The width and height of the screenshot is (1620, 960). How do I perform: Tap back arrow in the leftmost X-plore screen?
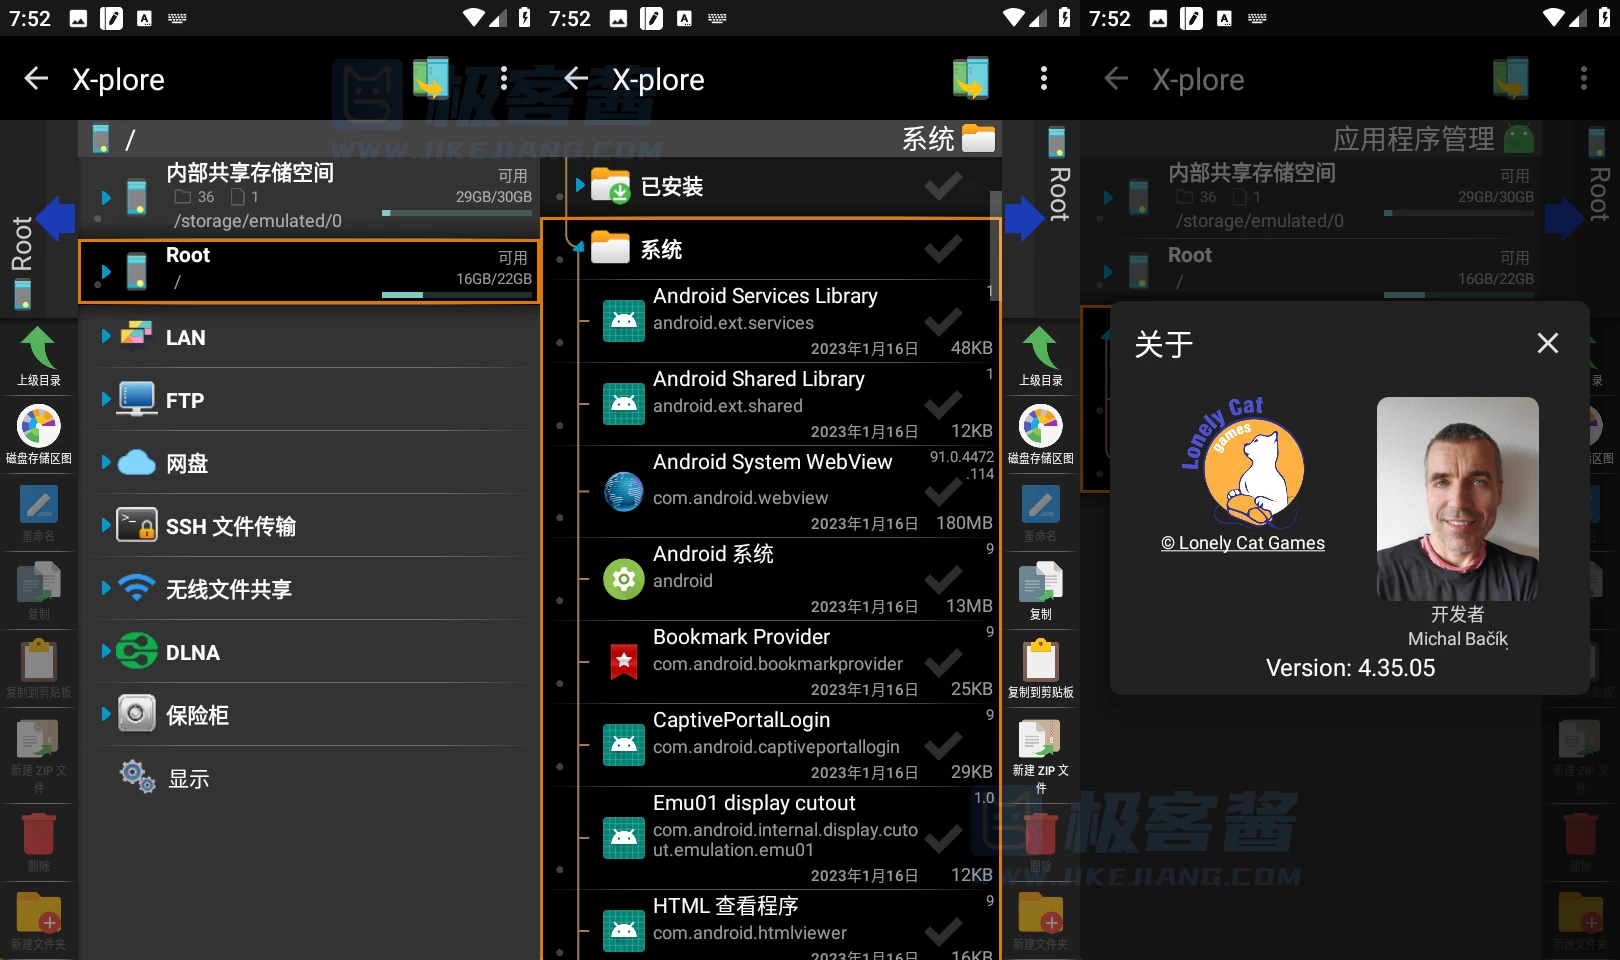pos(36,79)
